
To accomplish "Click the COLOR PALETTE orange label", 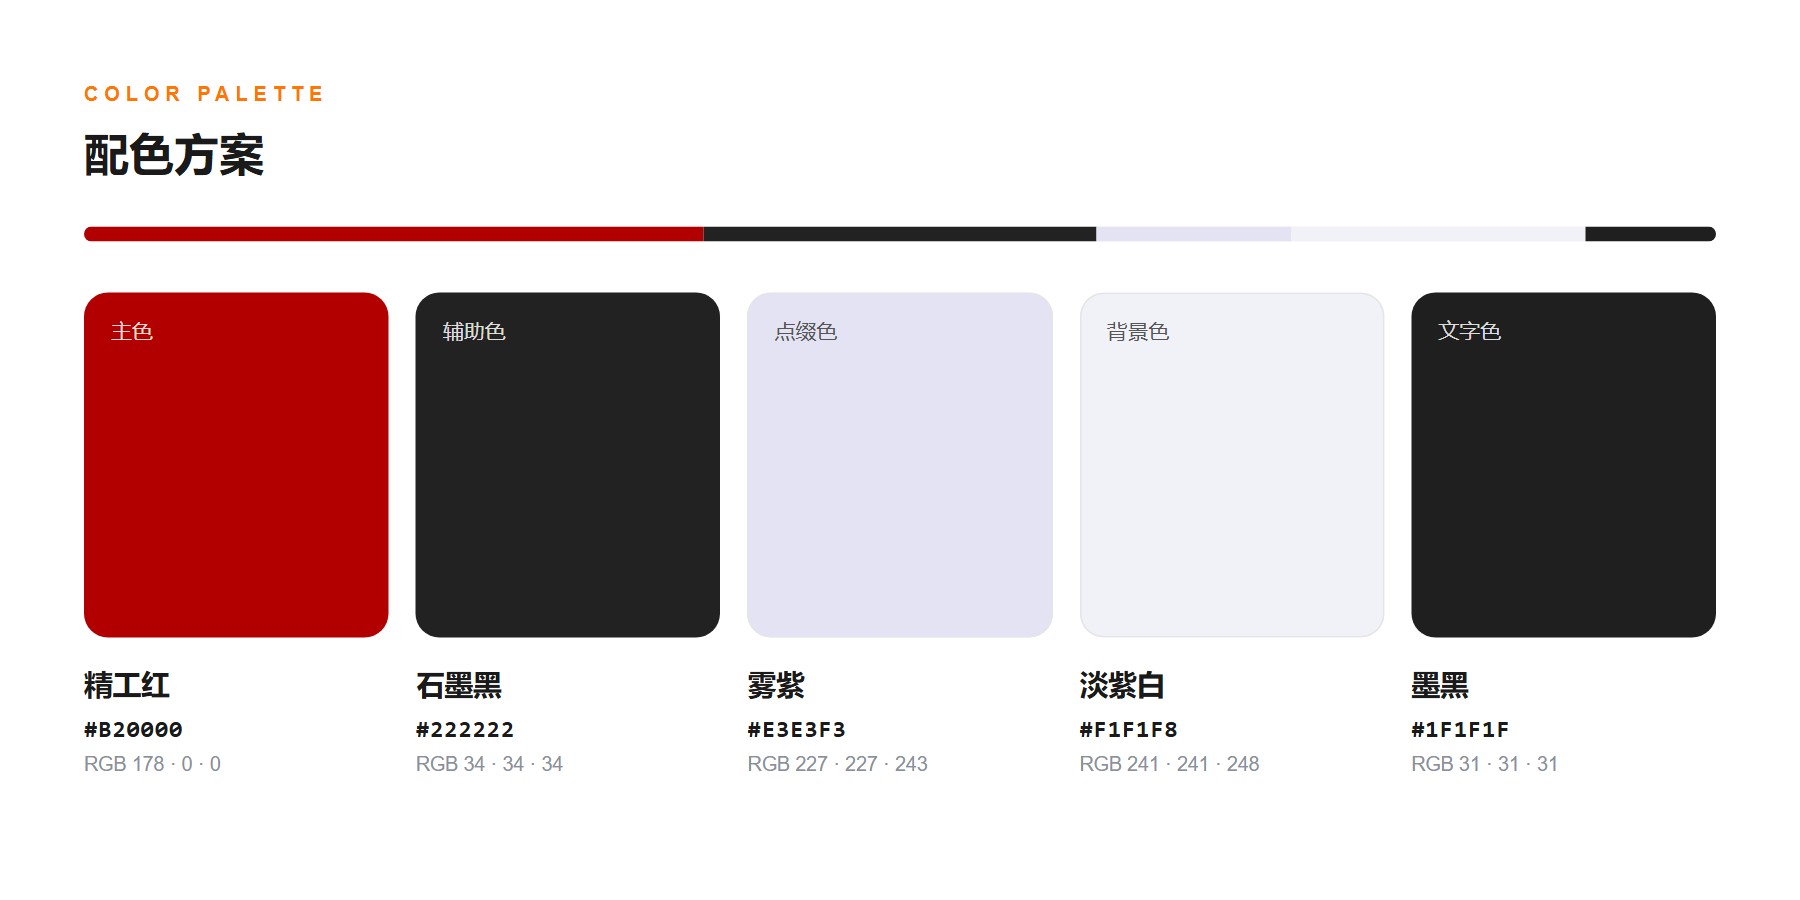I will pos(204,94).
